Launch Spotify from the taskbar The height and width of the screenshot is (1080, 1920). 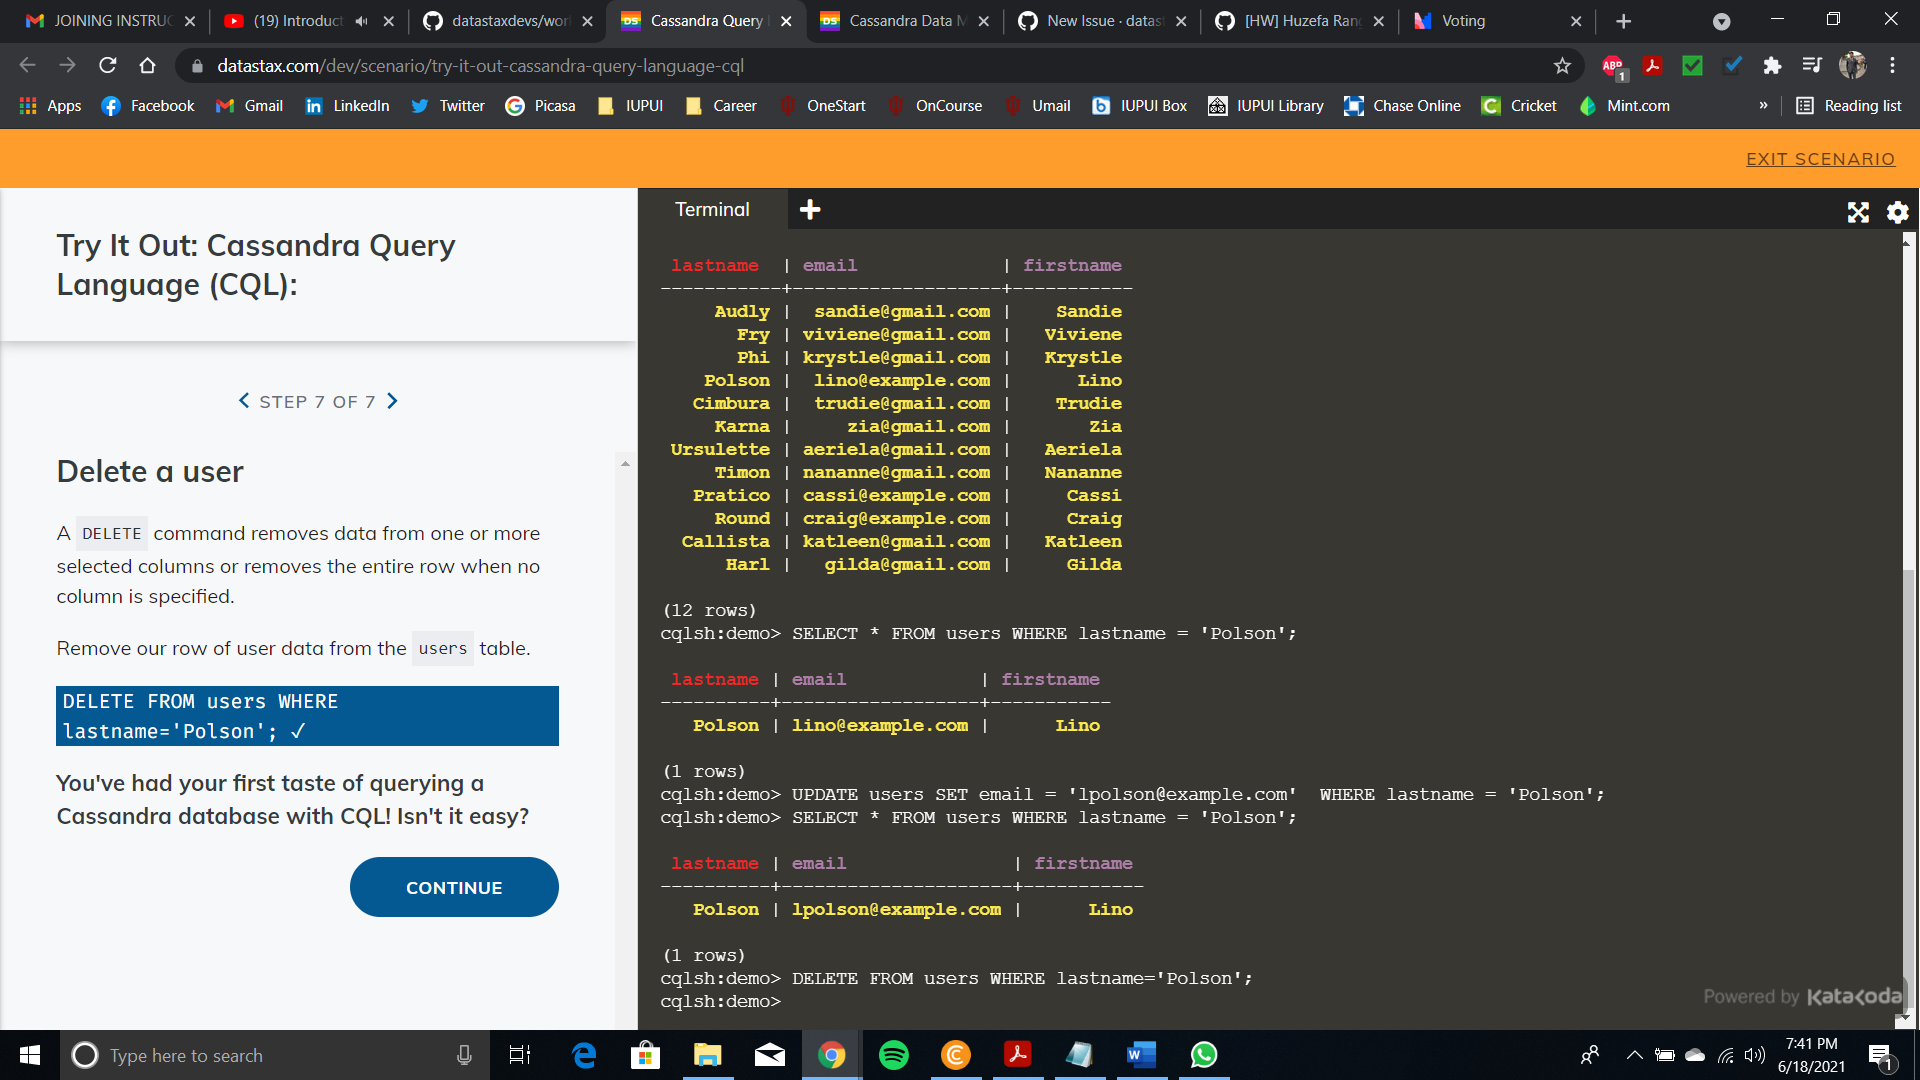tap(893, 1055)
